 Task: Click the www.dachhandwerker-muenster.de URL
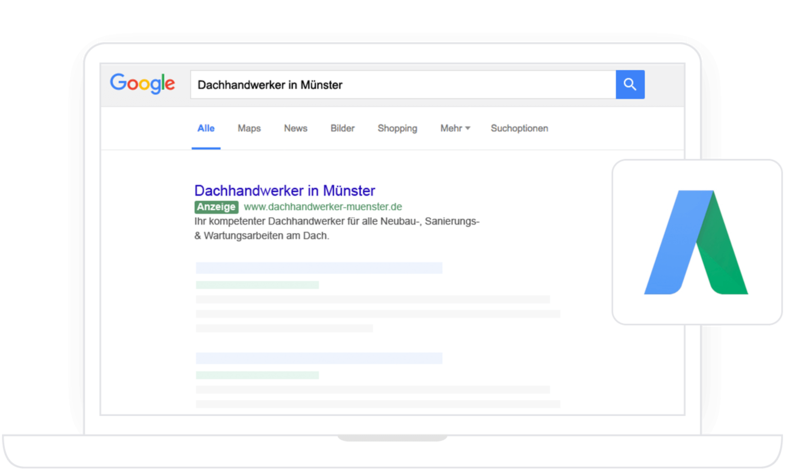pyautogui.click(x=323, y=207)
